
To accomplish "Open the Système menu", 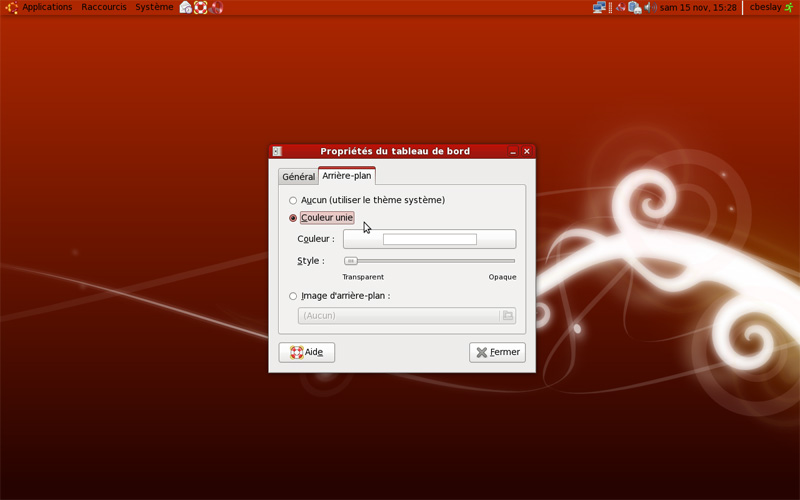I will 154,7.
